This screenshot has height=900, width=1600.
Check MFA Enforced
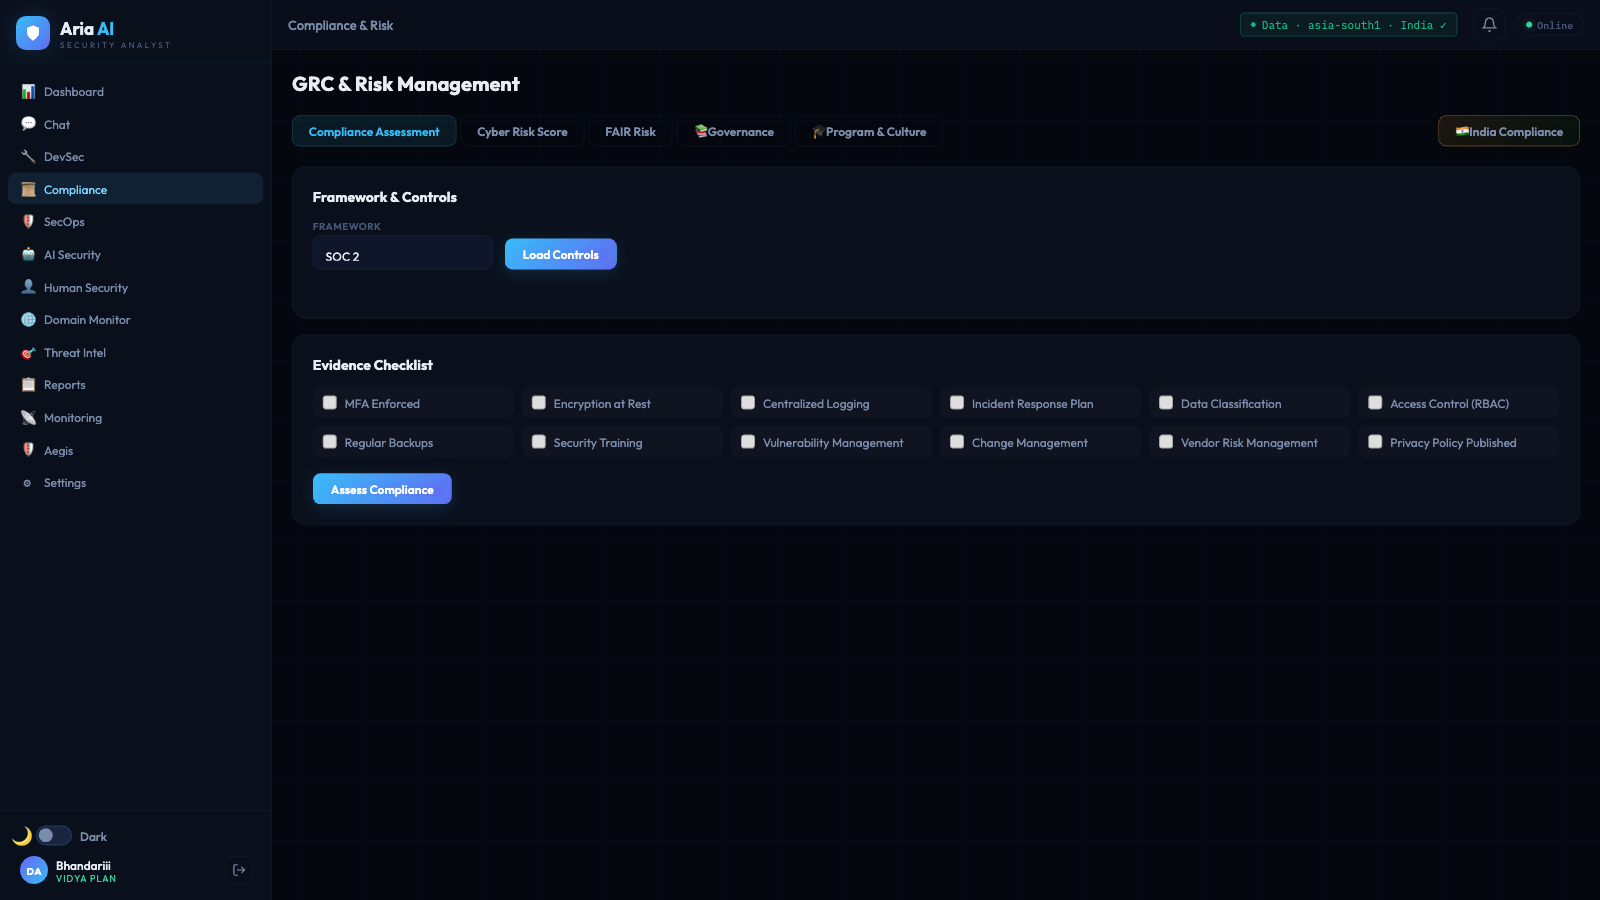pos(330,403)
